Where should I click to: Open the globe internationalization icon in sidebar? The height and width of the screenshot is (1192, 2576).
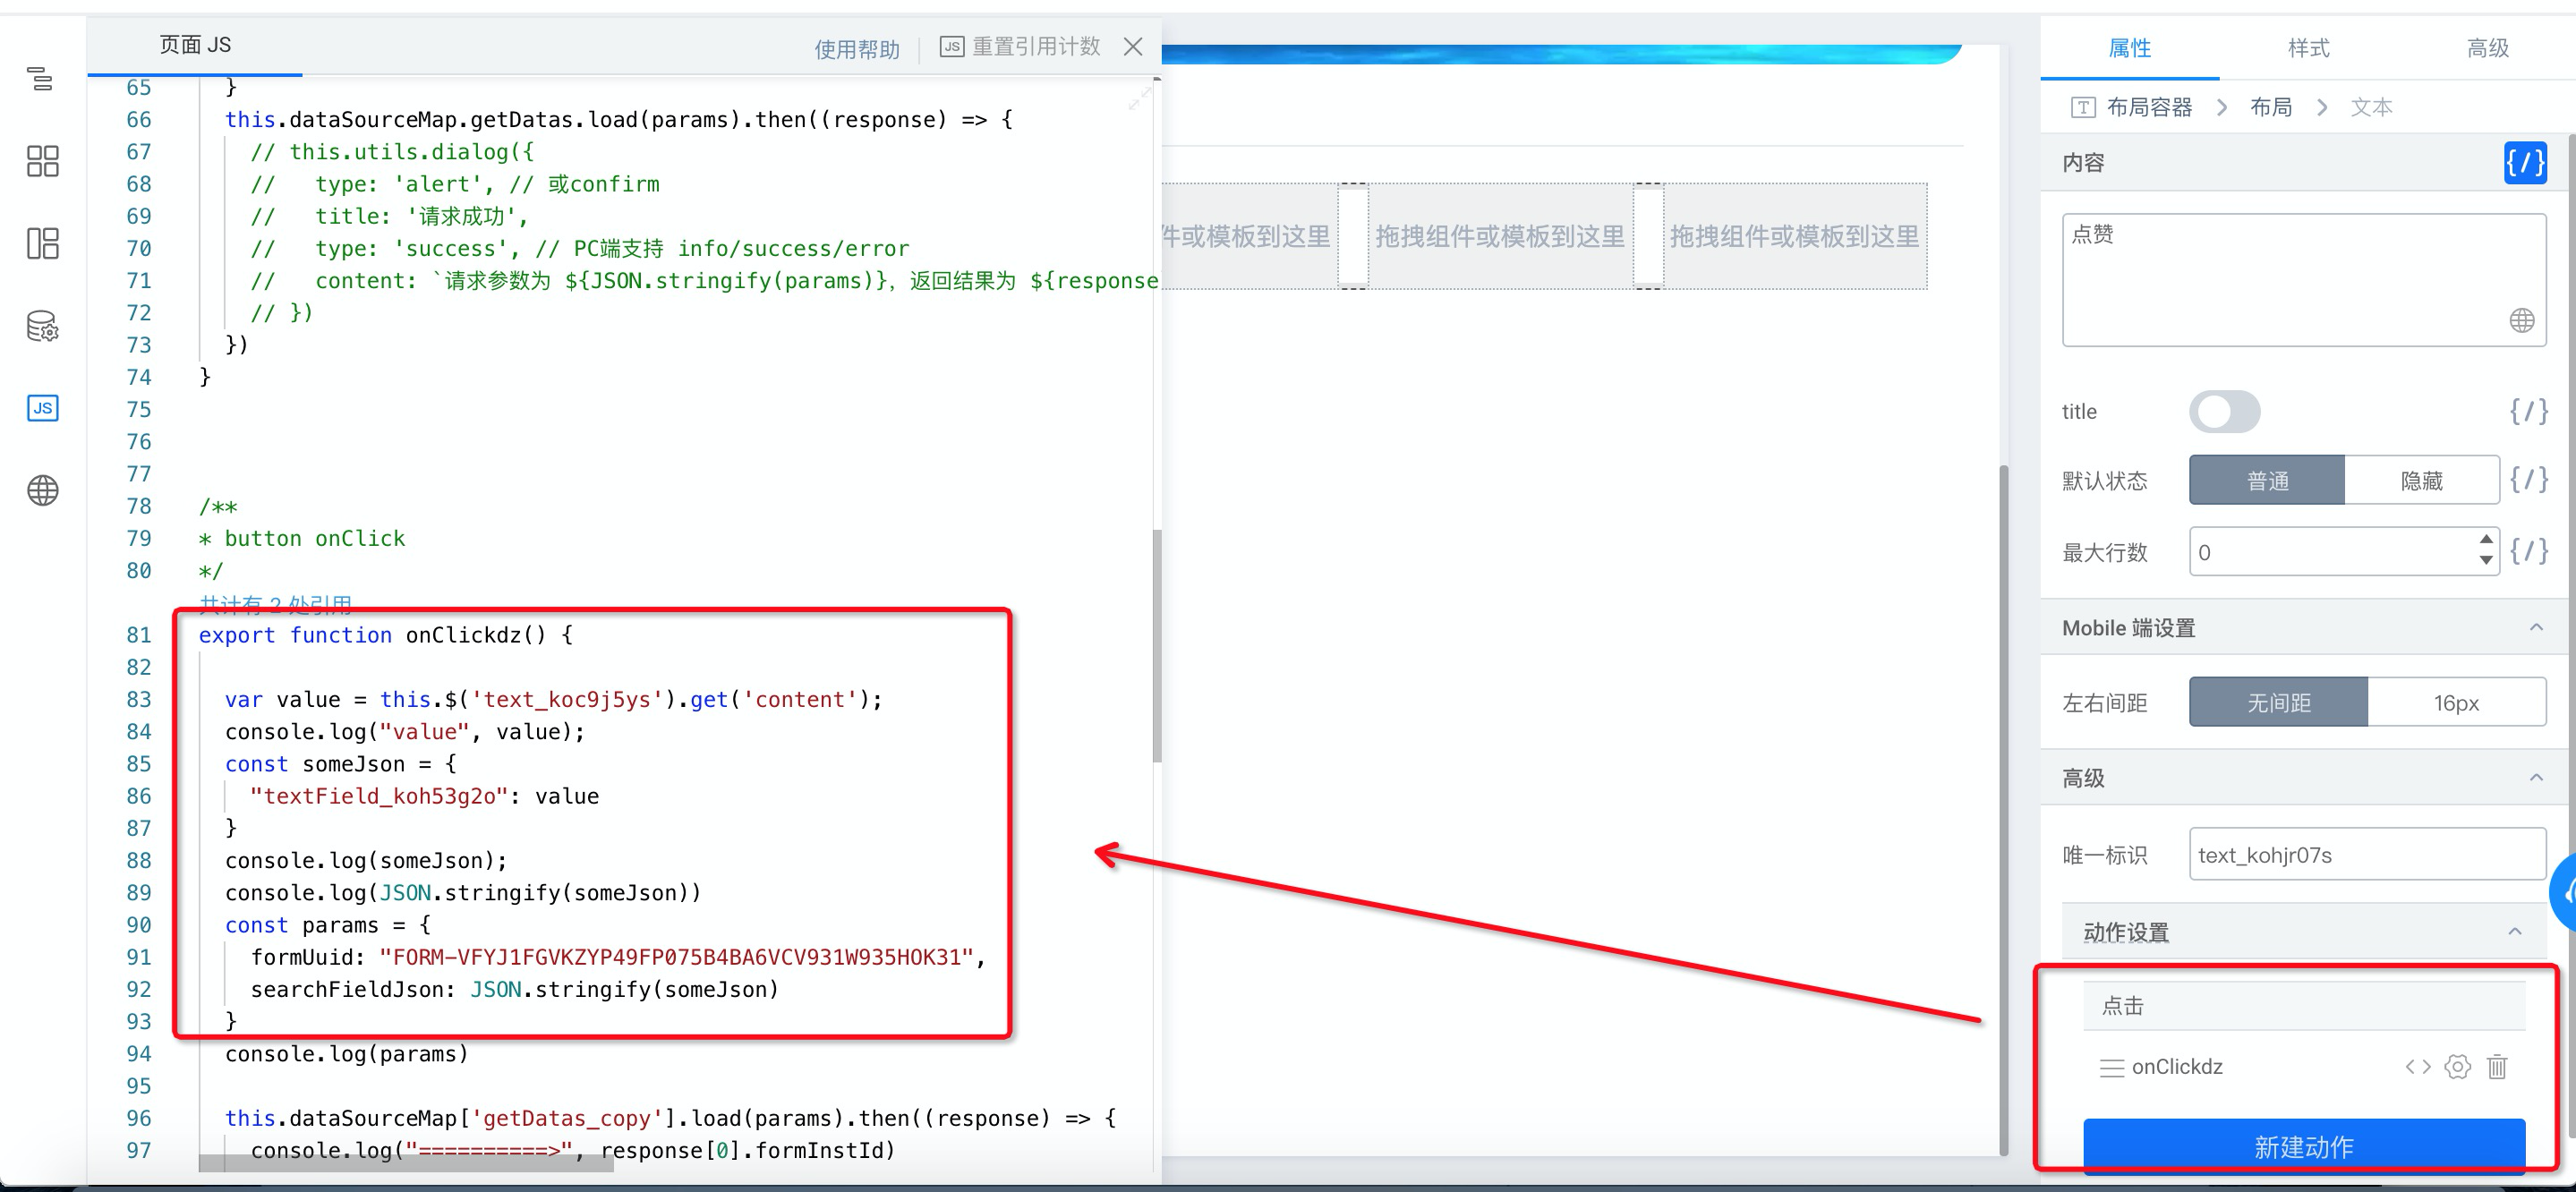tap(42, 490)
